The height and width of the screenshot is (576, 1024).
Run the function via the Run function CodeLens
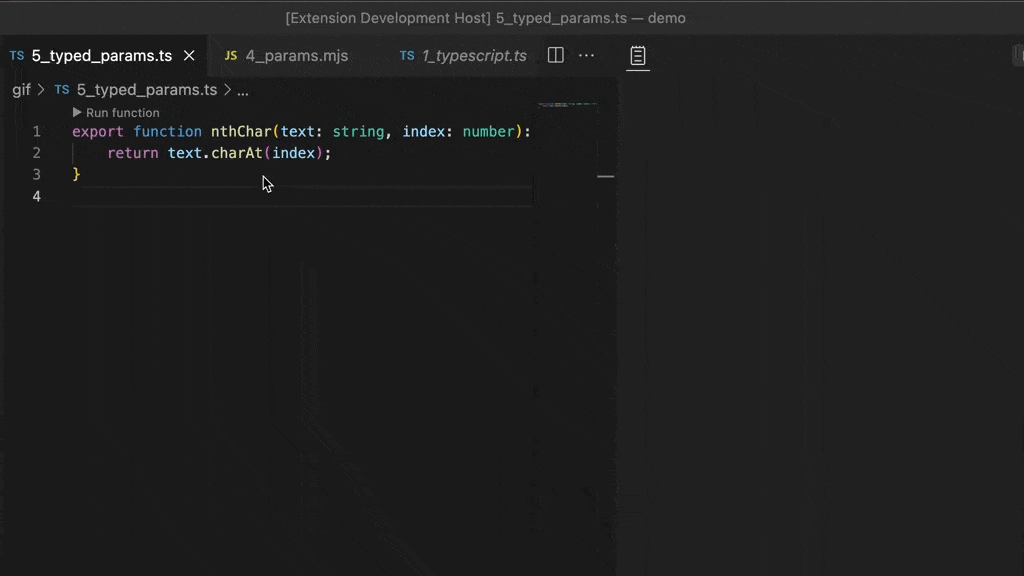[123, 112]
